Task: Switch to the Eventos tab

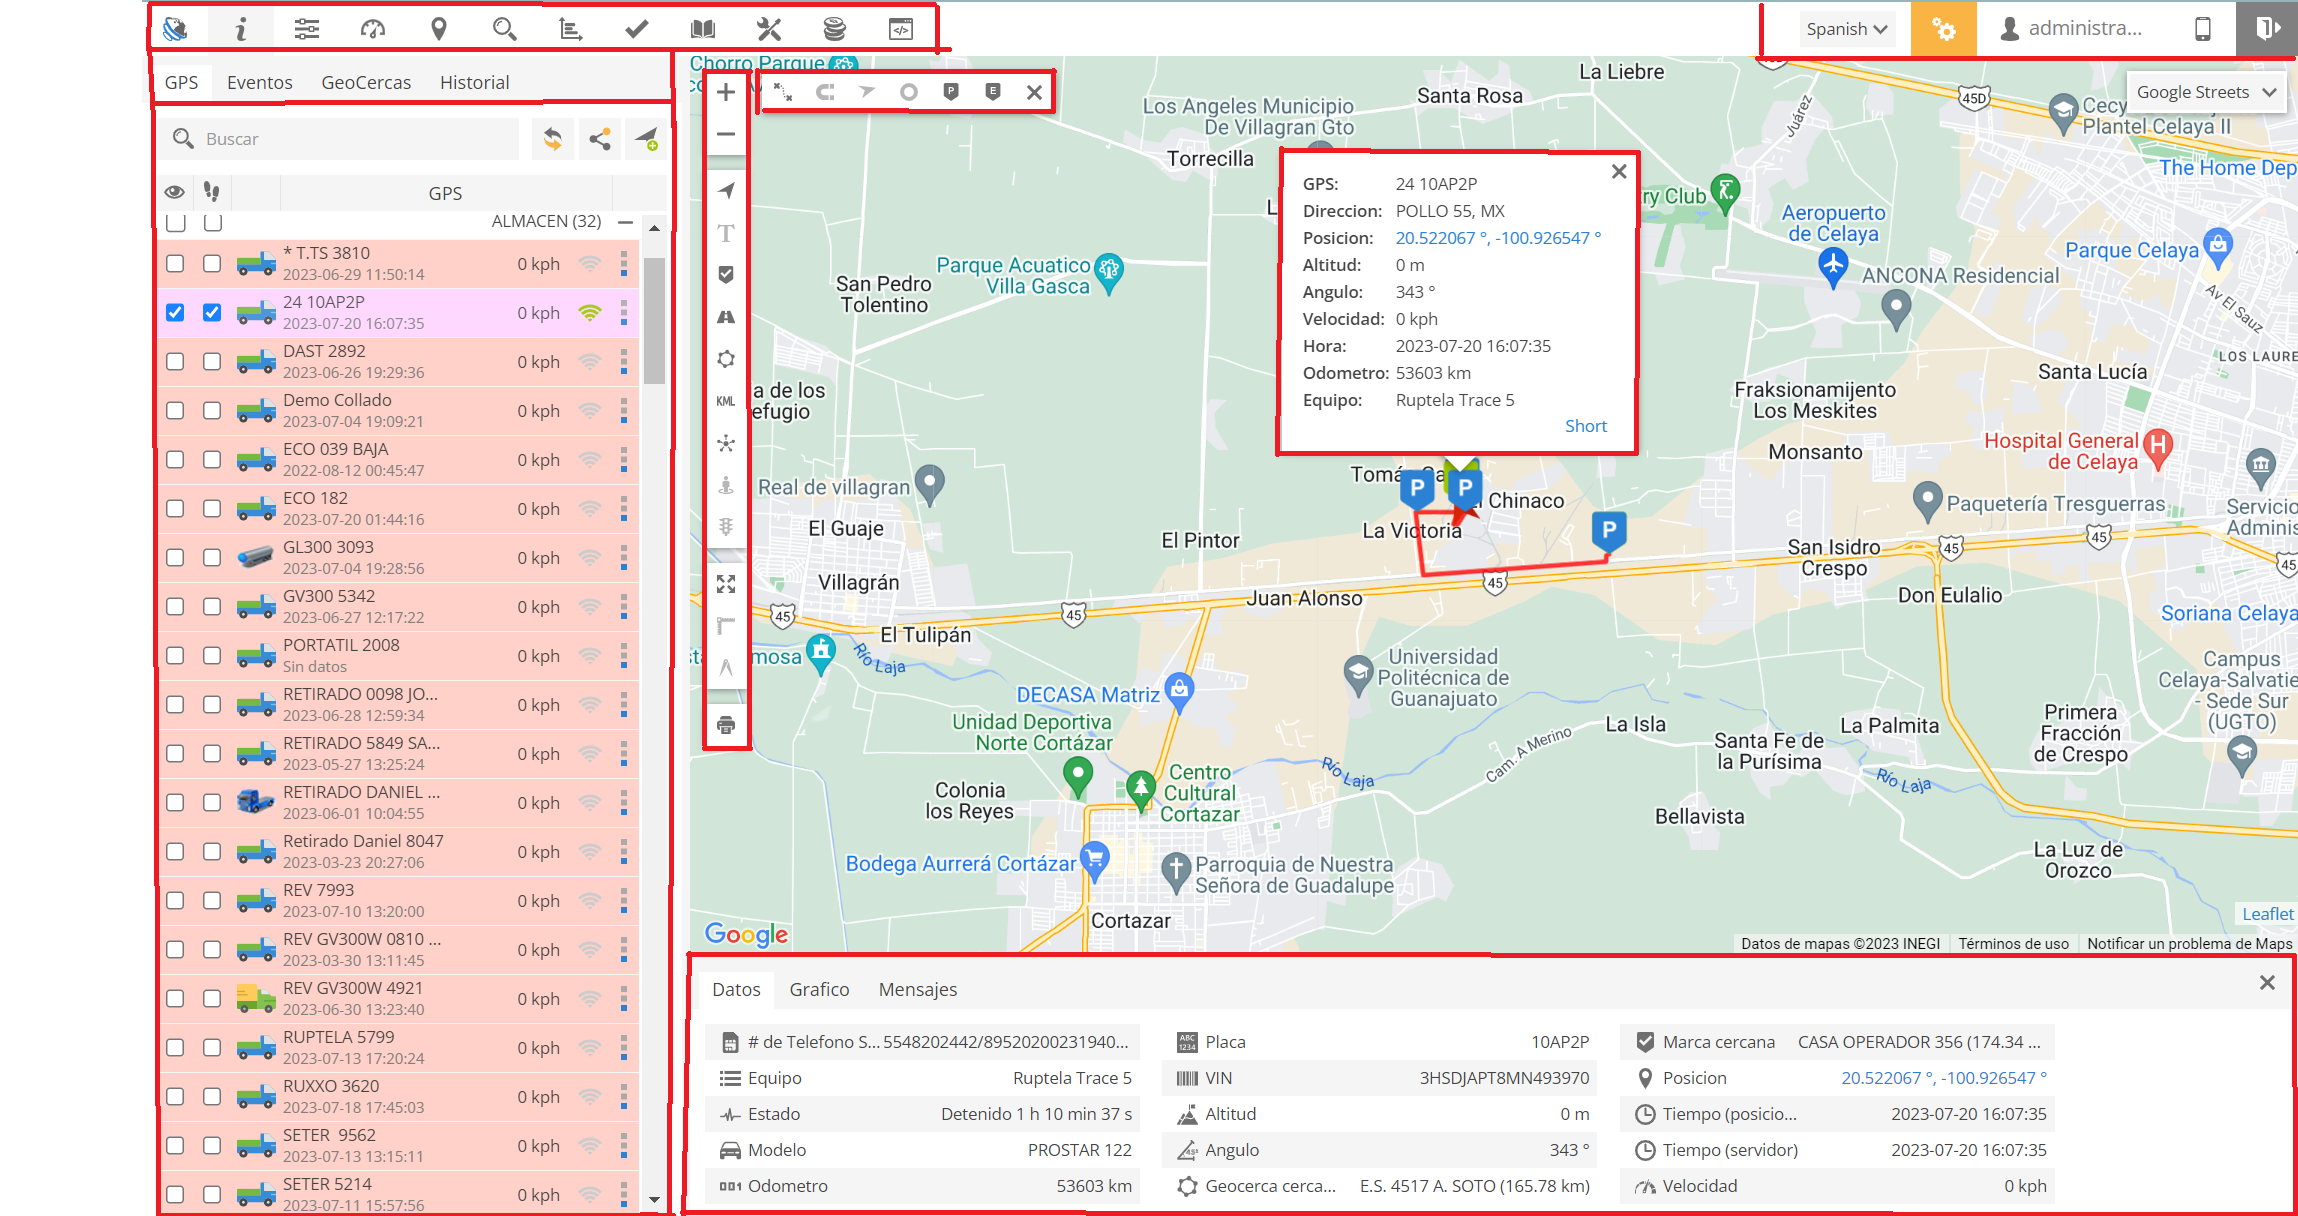Action: pos(260,83)
